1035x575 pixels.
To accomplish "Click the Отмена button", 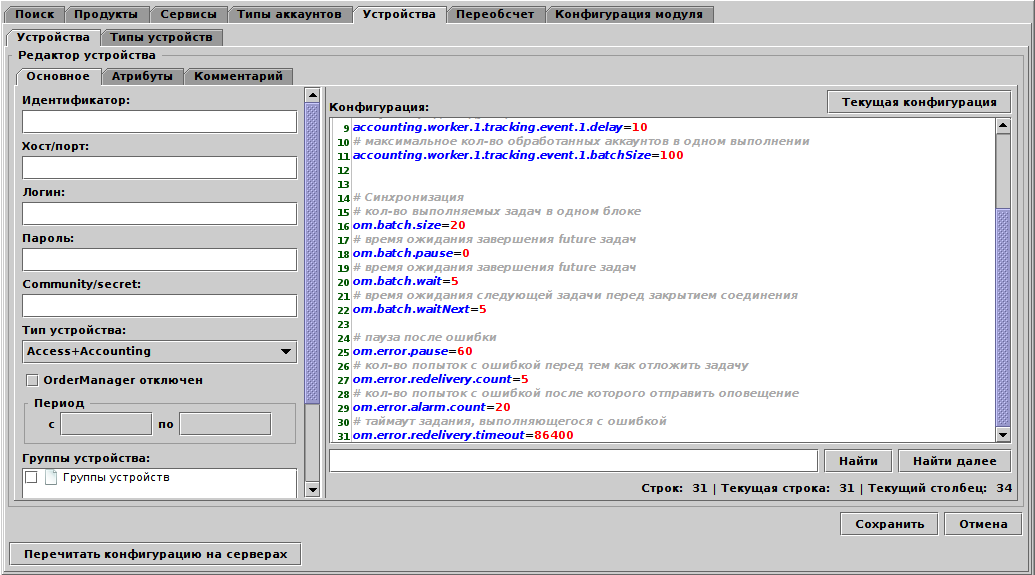I will click(x=983, y=524).
